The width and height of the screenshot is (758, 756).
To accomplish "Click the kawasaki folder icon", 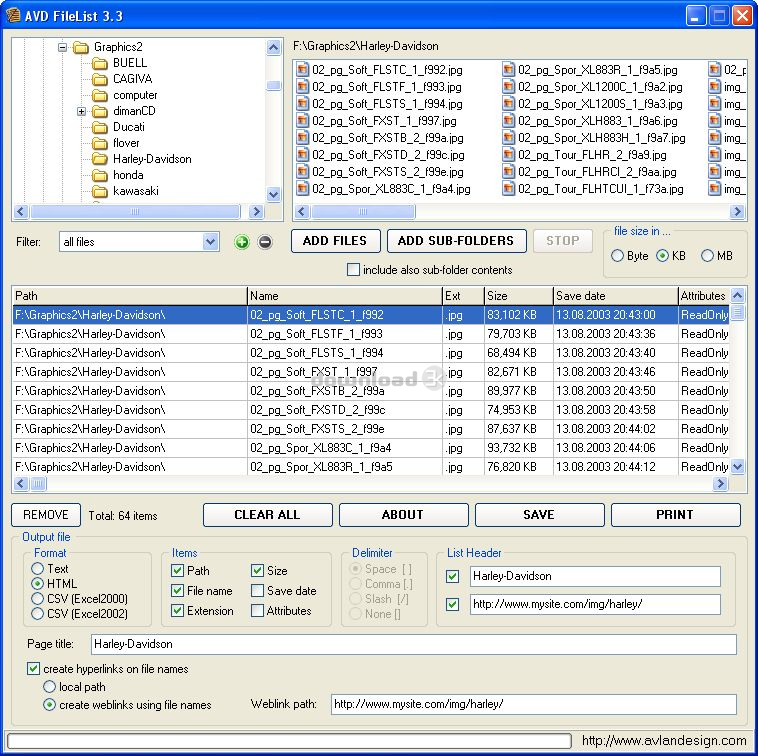I will click(x=99, y=191).
